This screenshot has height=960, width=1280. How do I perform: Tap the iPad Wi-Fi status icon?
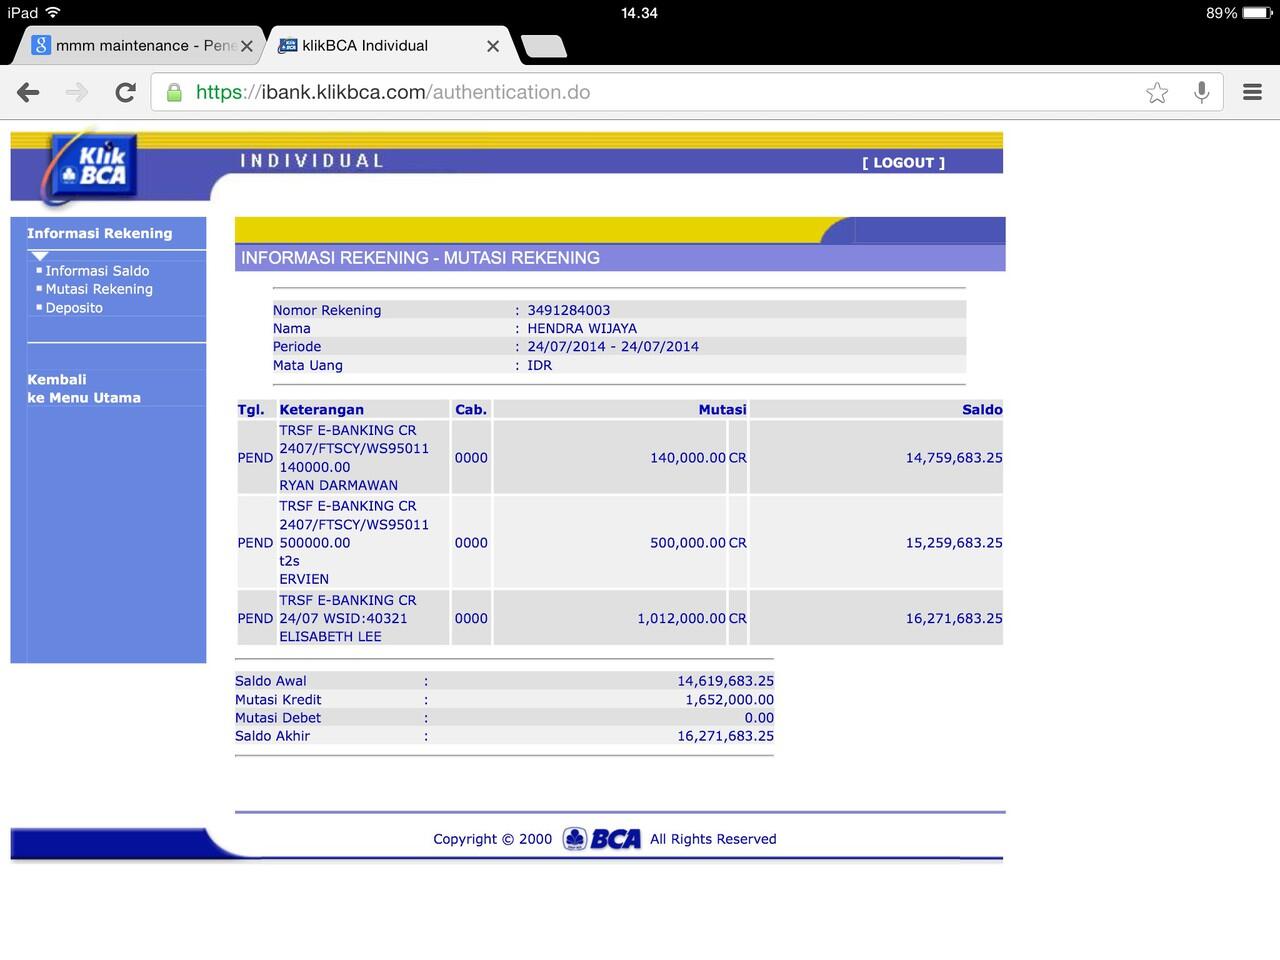53,13
